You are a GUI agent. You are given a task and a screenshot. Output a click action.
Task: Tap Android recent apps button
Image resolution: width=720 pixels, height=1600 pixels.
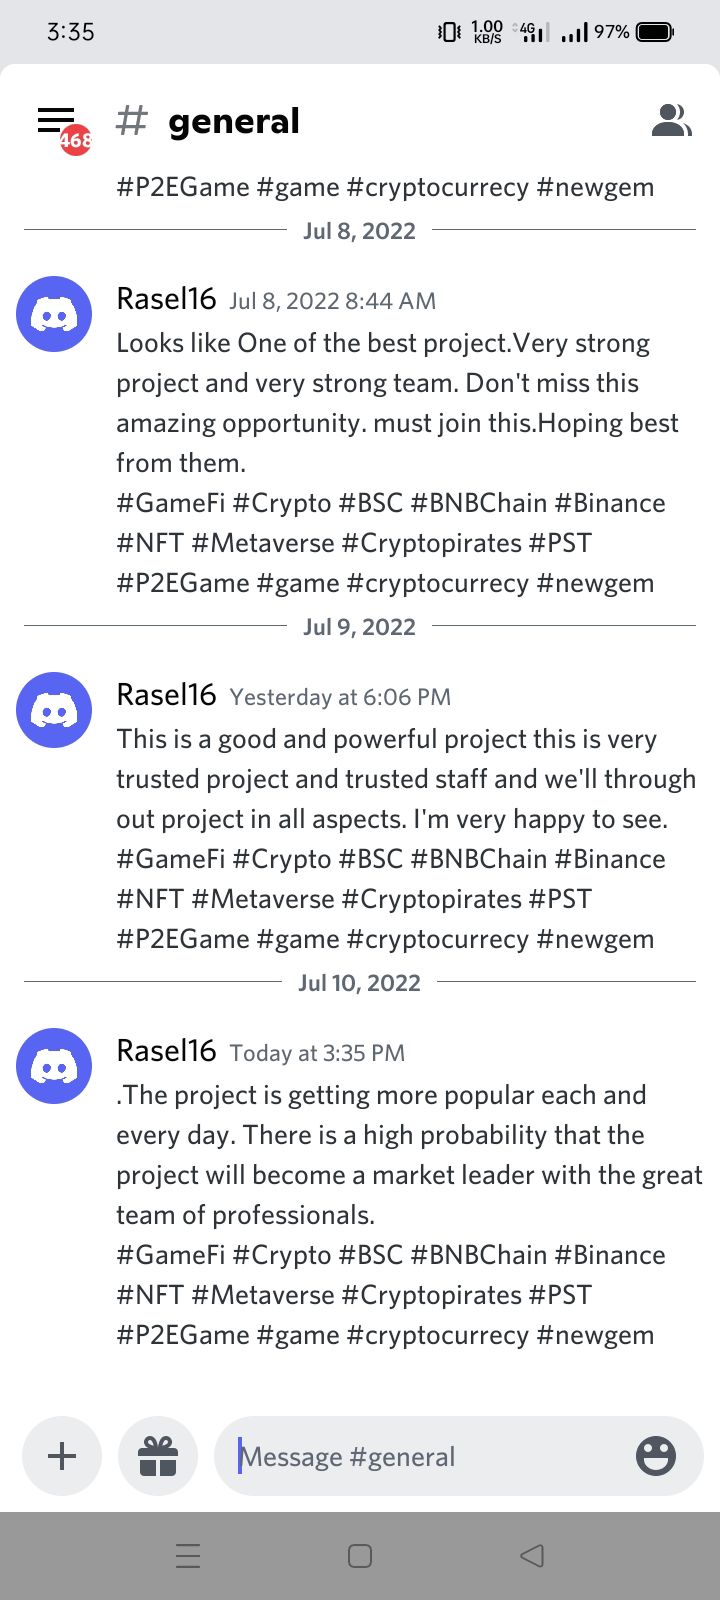pos(188,1556)
